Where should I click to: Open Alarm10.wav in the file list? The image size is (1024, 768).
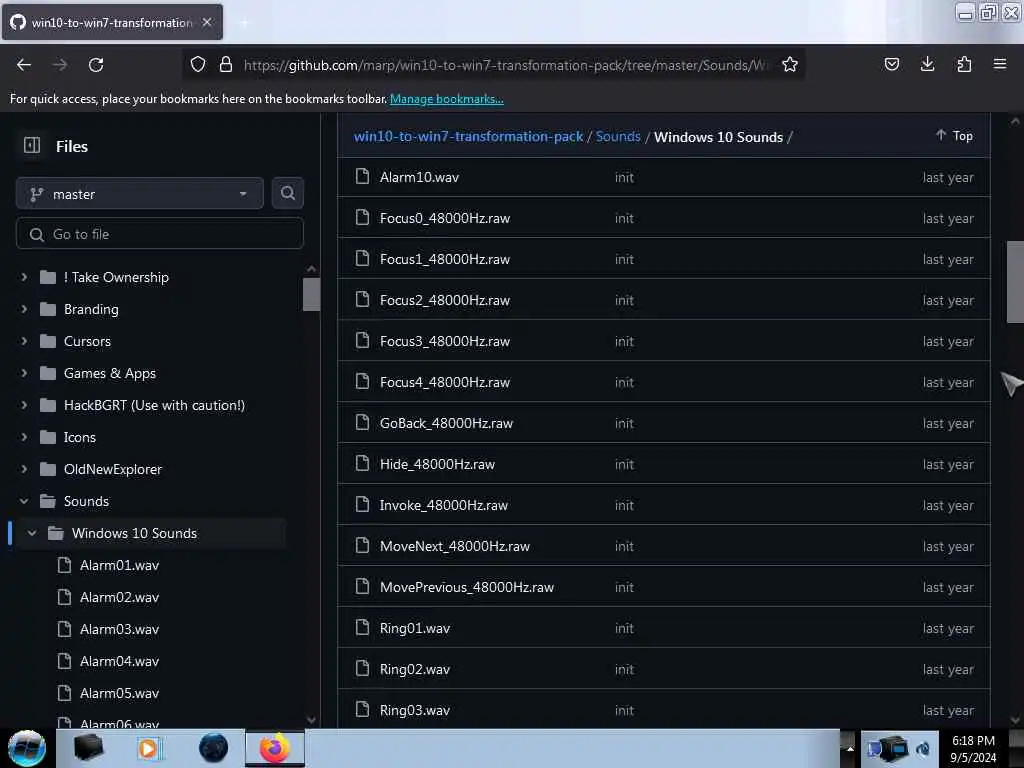pos(419,177)
